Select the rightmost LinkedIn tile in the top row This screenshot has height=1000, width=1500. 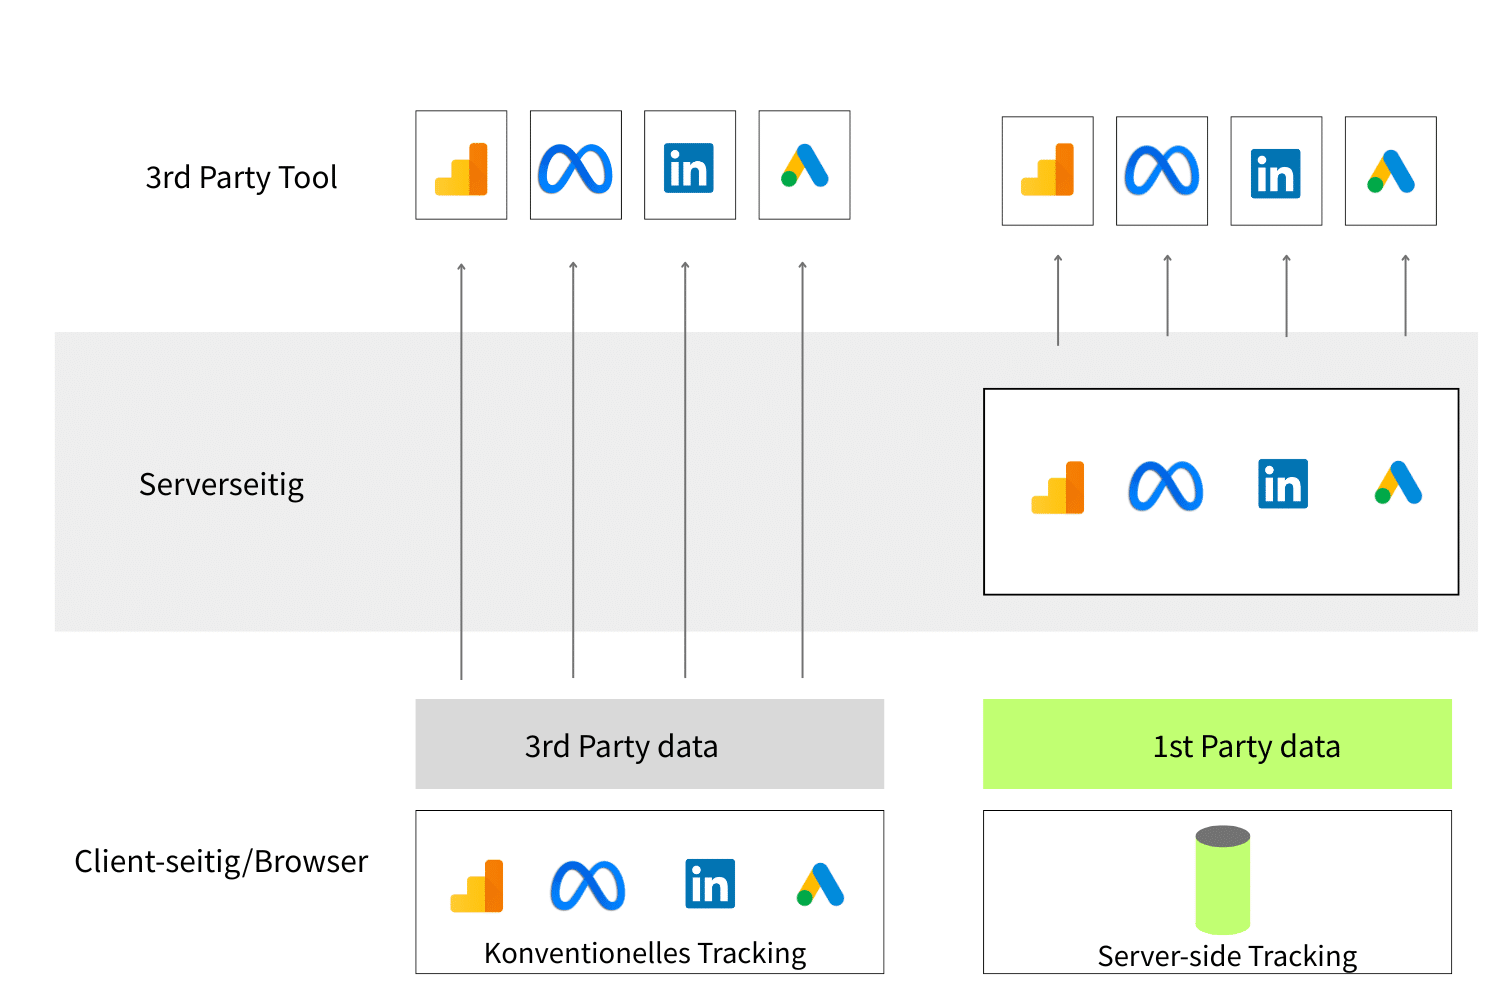tap(1276, 171)
